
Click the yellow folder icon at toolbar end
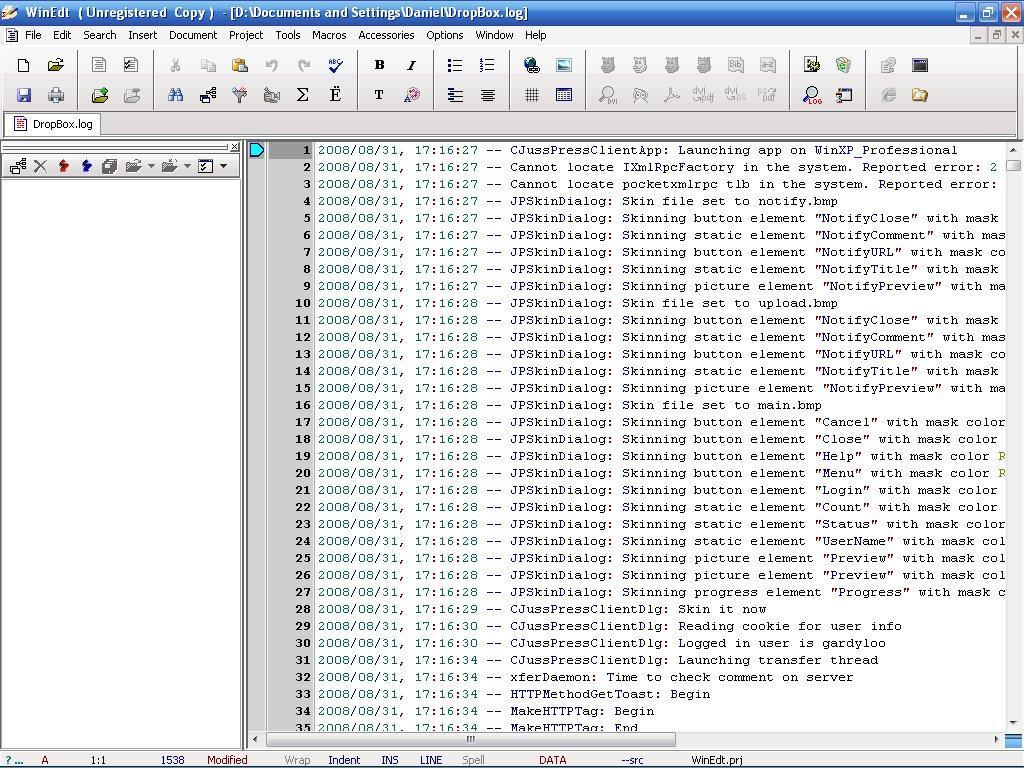(x=920, y=95)
